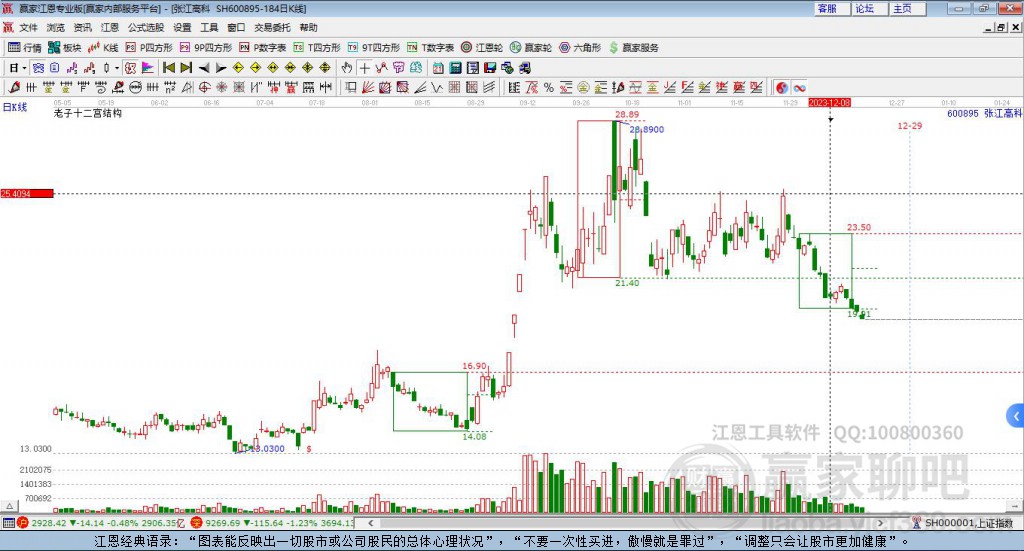Launch the 江恩轮 Gann wheel
This screenshot has width=1024, height=551.
(x=481, y=48)
